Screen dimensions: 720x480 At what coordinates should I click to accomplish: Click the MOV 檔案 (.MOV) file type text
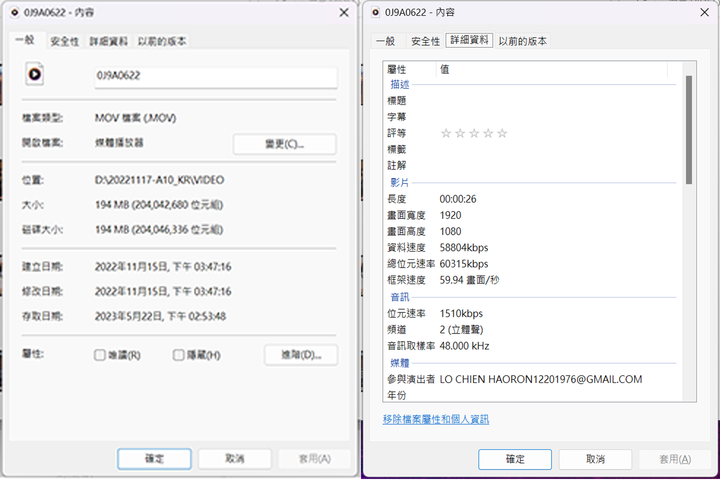pyautogui.click(x=135, y=118)
